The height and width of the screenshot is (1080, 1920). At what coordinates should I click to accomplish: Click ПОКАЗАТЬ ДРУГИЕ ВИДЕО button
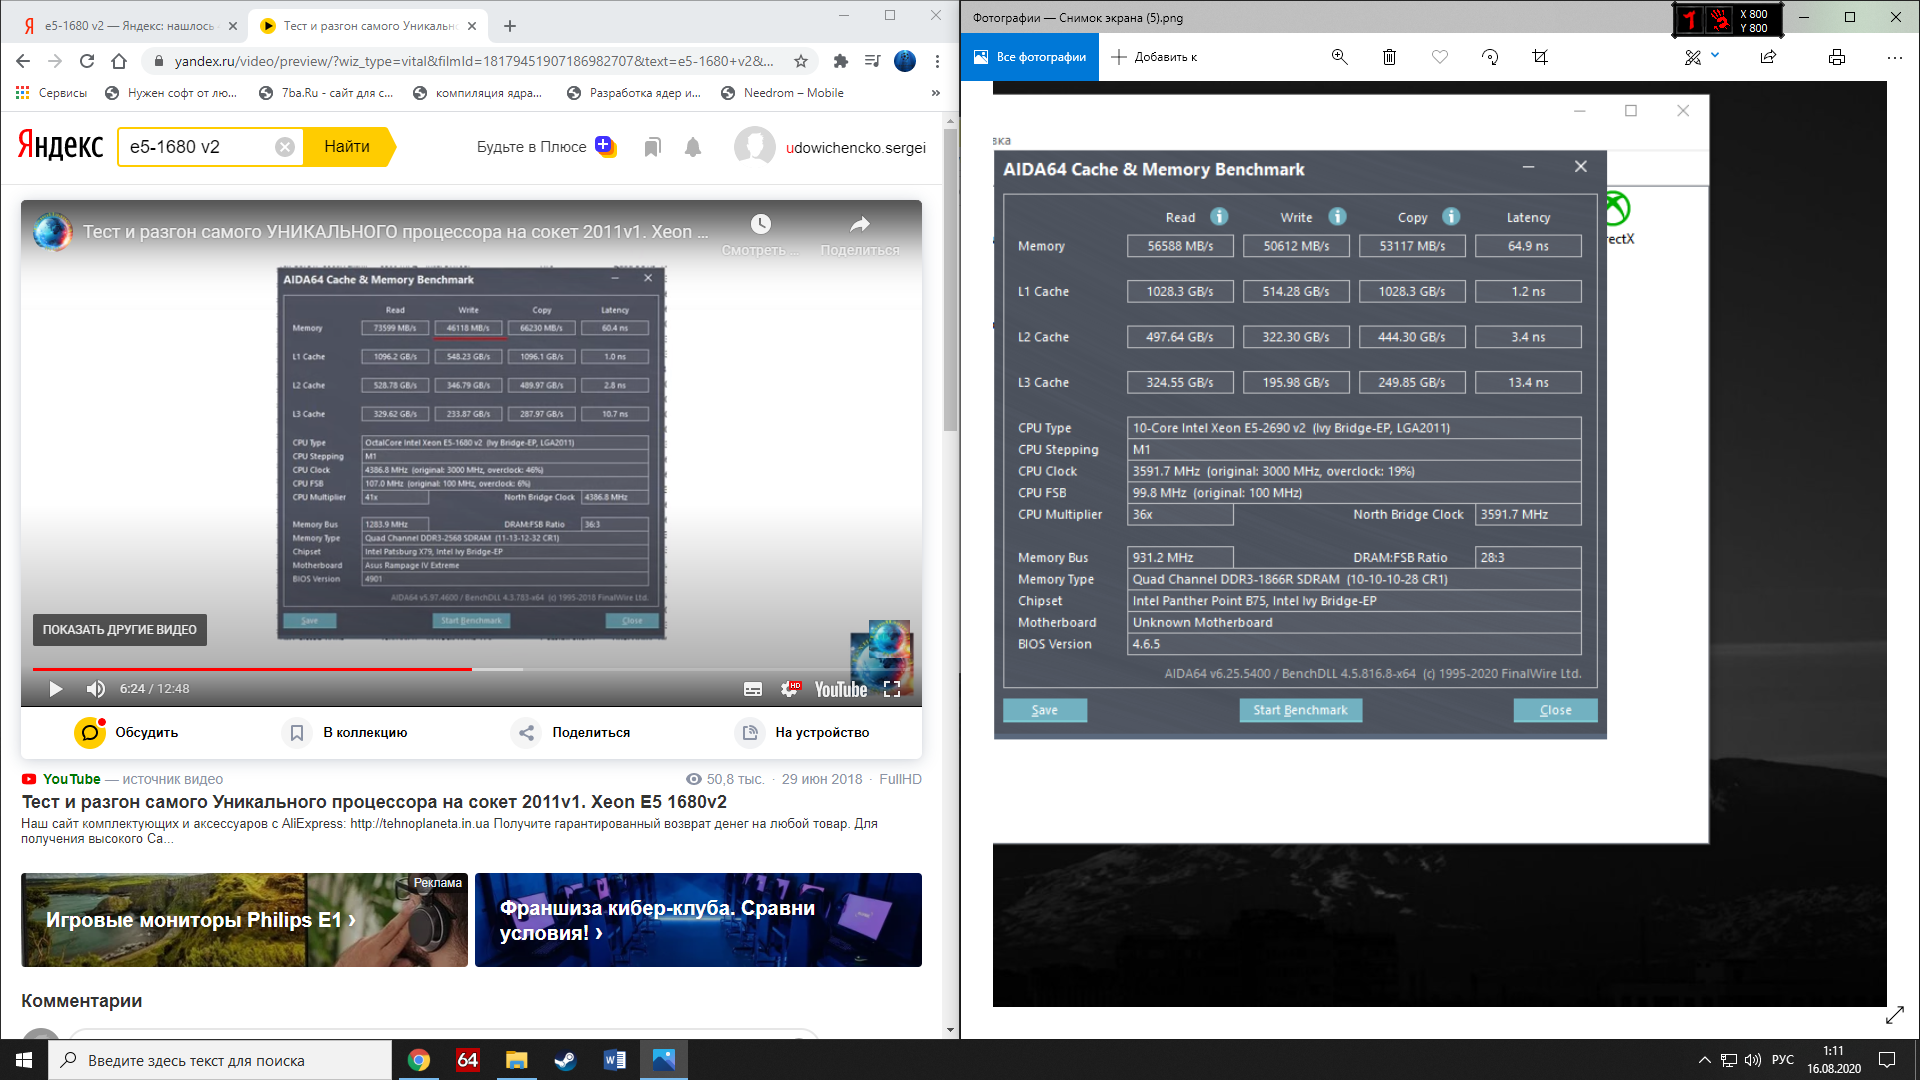click(119, 630)
